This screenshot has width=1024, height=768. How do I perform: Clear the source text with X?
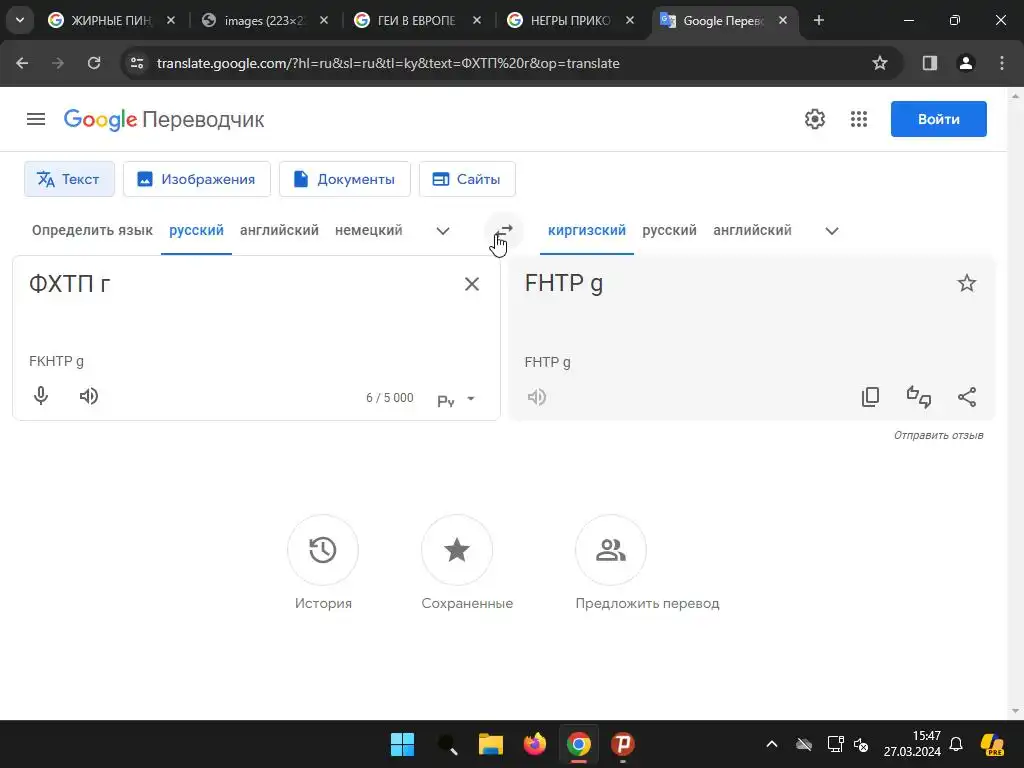click(472, 284)
